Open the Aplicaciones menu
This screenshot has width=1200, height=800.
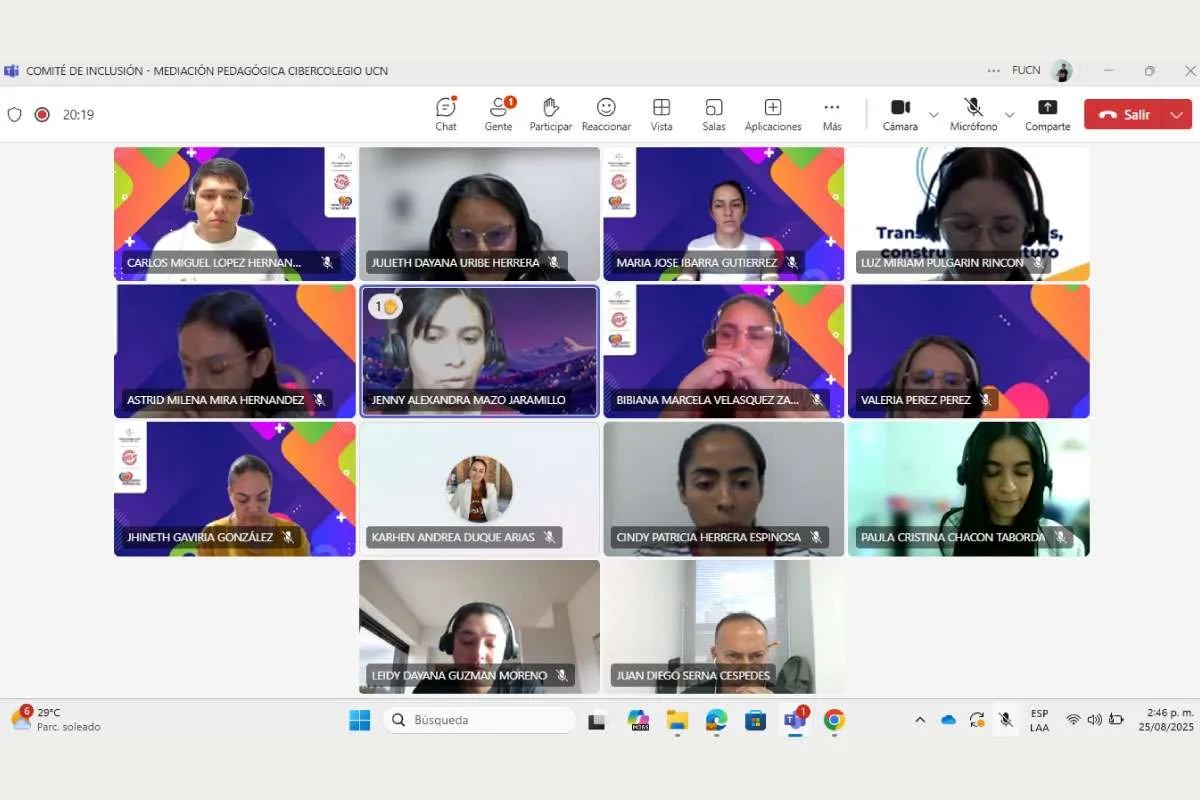click(772, 114)
